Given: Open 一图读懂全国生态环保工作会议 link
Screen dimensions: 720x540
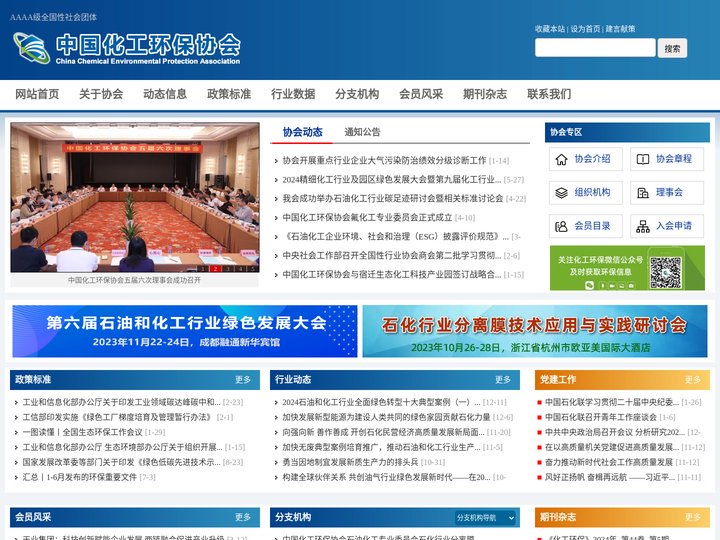Looking at the screenshot, I should pyautogui.click(x=83, y=432).
